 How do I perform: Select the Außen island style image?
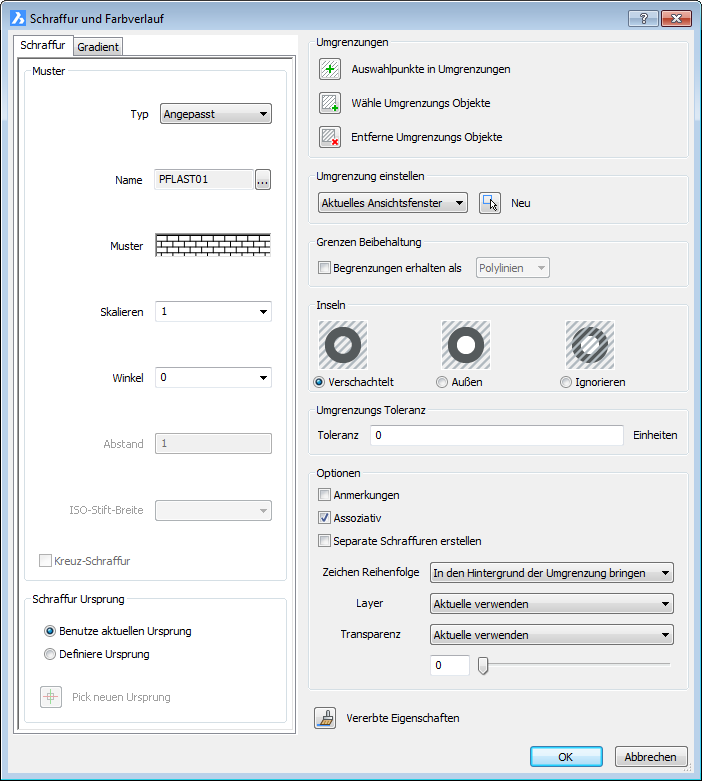click(x=466, y=346)
